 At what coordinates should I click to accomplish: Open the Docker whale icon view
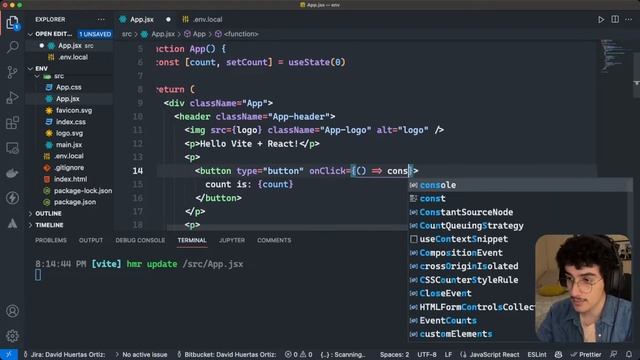click(x=12, y=173)
